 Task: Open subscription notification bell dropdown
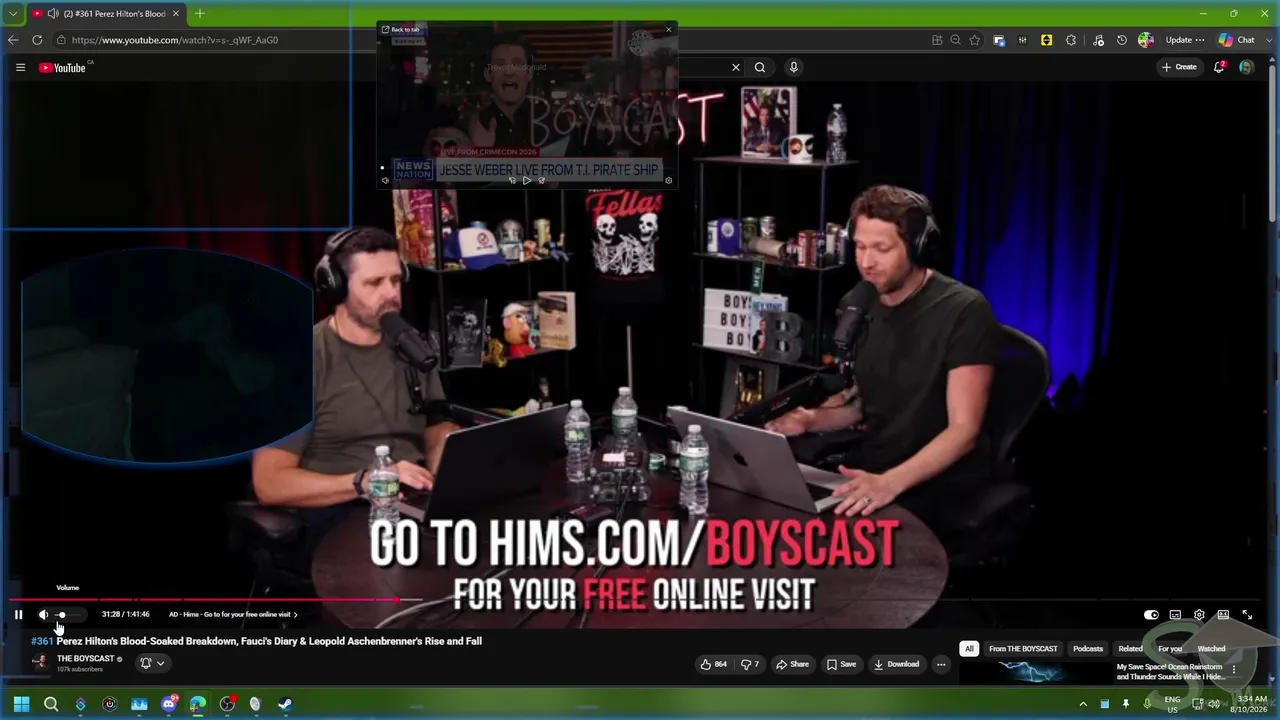click(152, 663)
